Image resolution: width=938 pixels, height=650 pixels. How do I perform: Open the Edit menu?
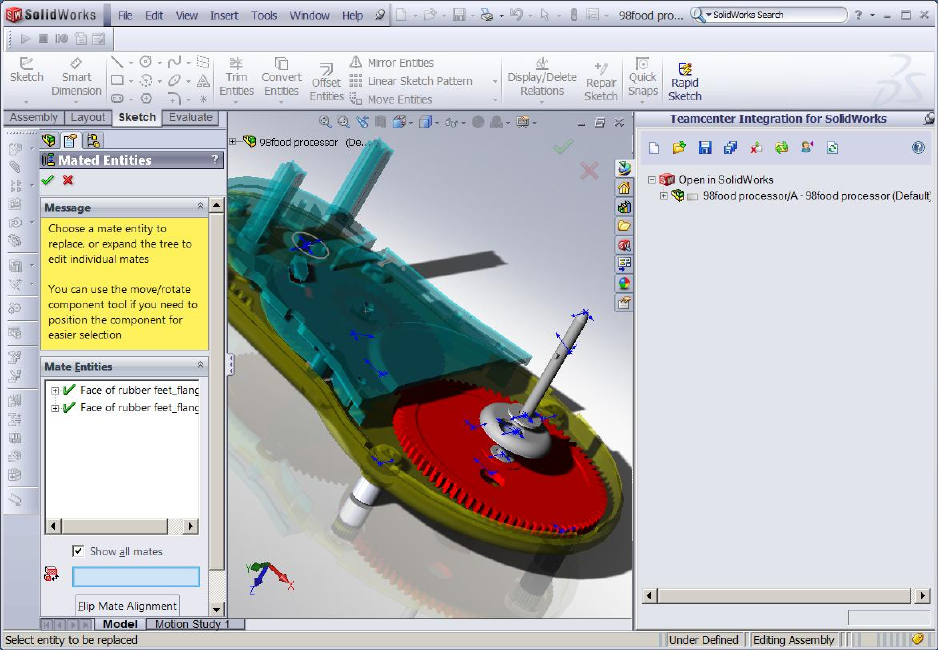tap(154, 16)
